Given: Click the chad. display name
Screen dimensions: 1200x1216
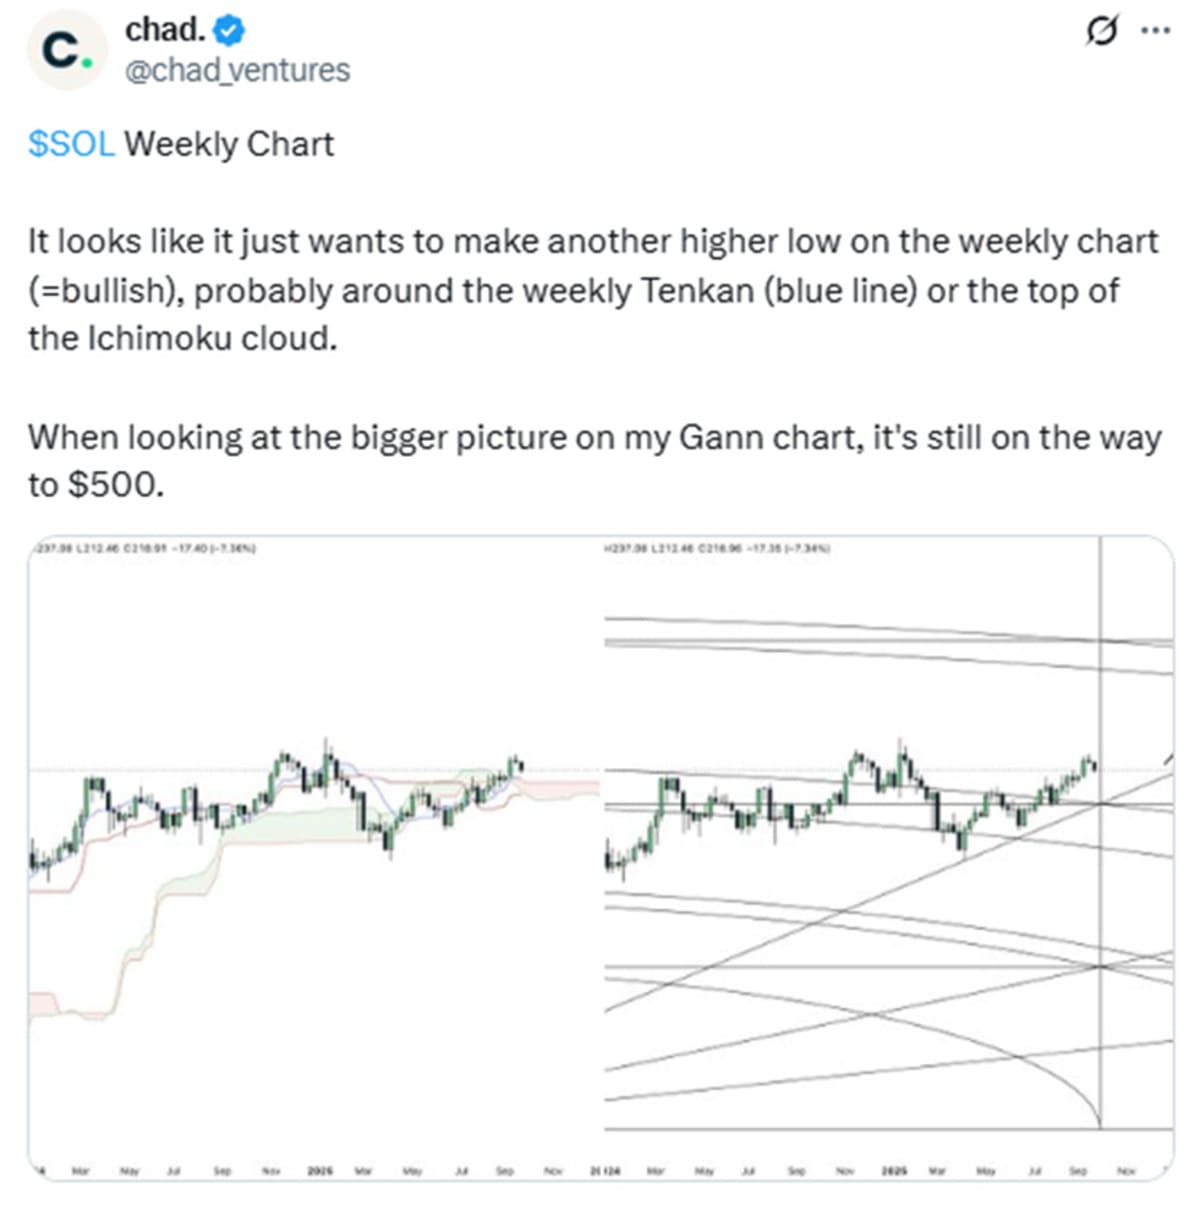Looking at the screenshot, I should point(165,30).
